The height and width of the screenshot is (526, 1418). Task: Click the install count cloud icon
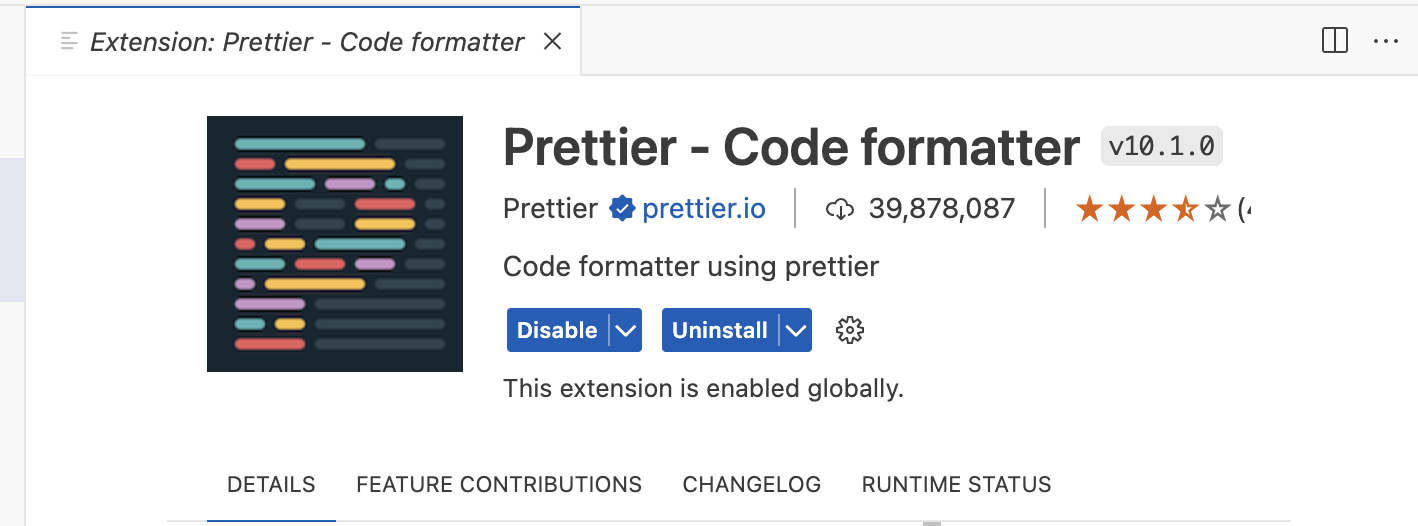[x=840, y=209]
